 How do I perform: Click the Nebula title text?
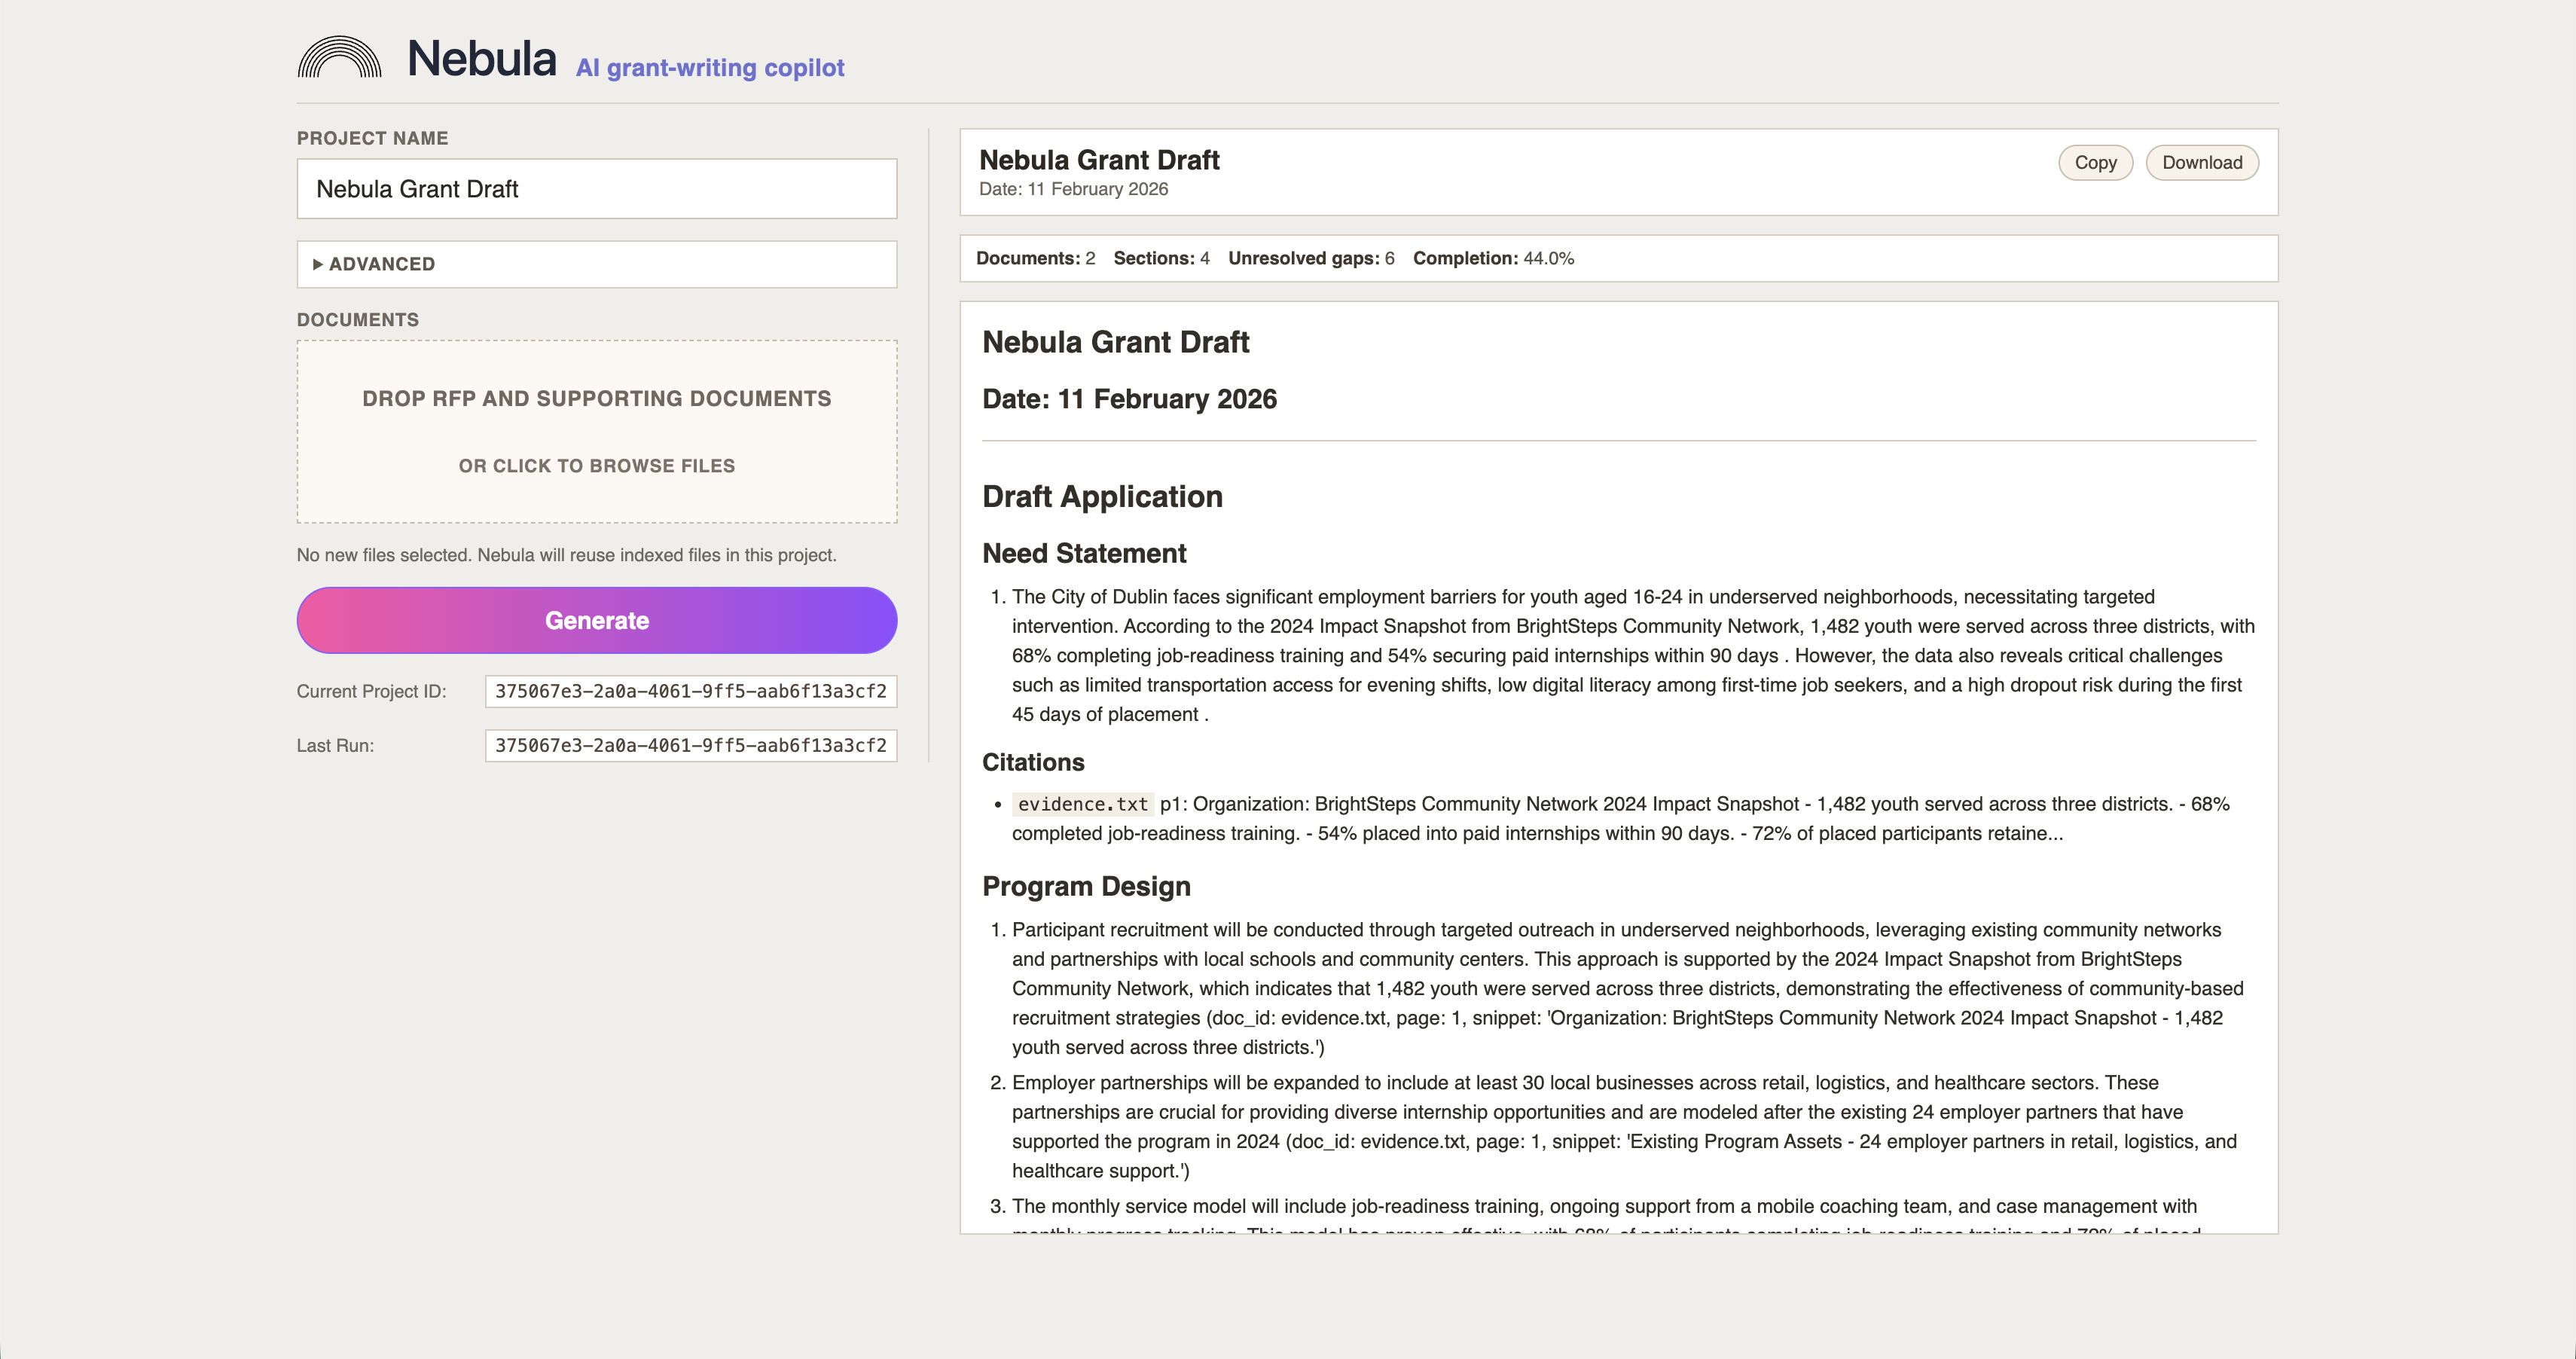(481, 59)
